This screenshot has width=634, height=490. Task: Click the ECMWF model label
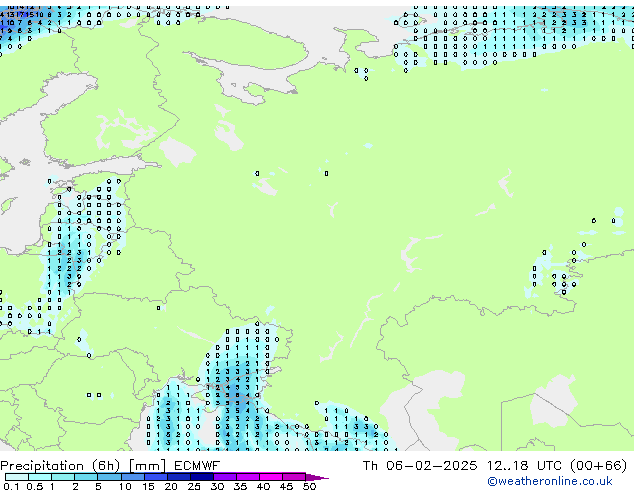(x=195, y=466)
